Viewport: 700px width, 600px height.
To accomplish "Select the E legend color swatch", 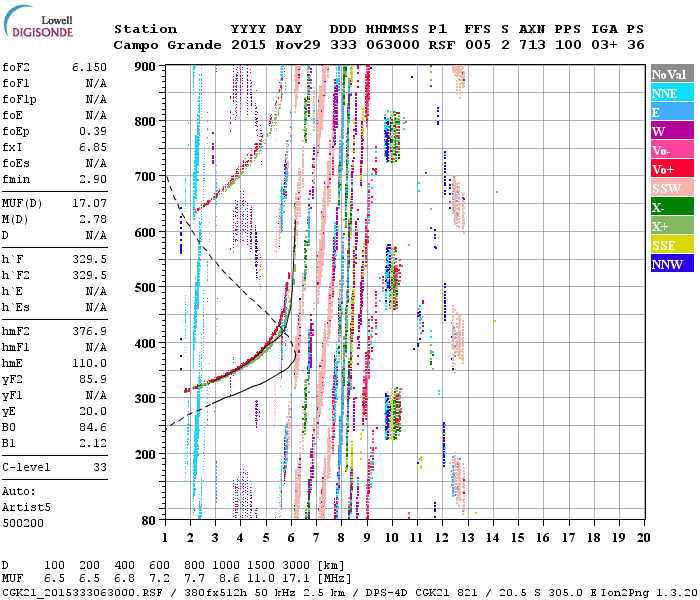I will coord(672,112).
